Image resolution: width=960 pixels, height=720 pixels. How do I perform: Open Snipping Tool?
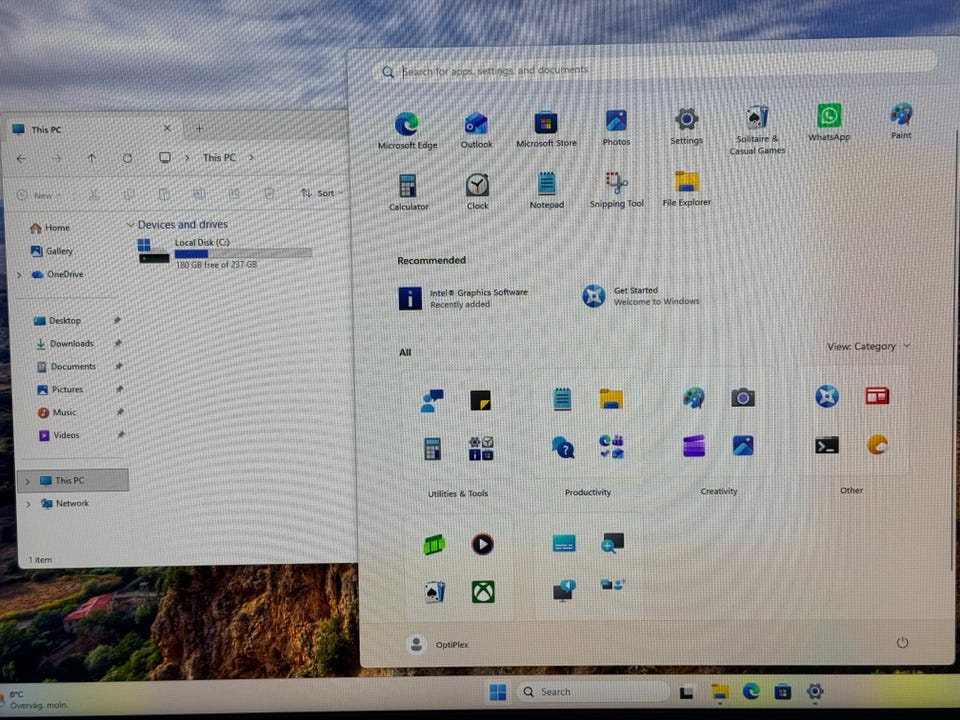coord(616,190)
